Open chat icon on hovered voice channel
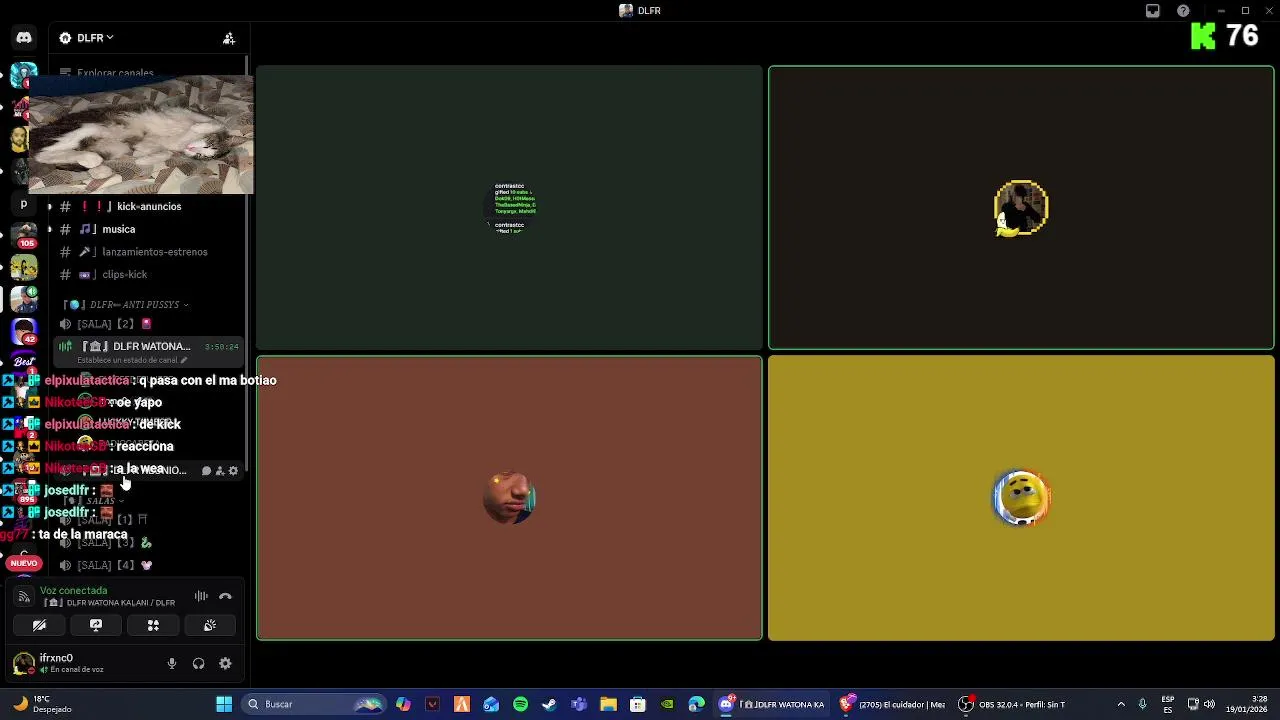Image resolution: width=1280 pixels, height=720 pixels. [x=206, y=470]
